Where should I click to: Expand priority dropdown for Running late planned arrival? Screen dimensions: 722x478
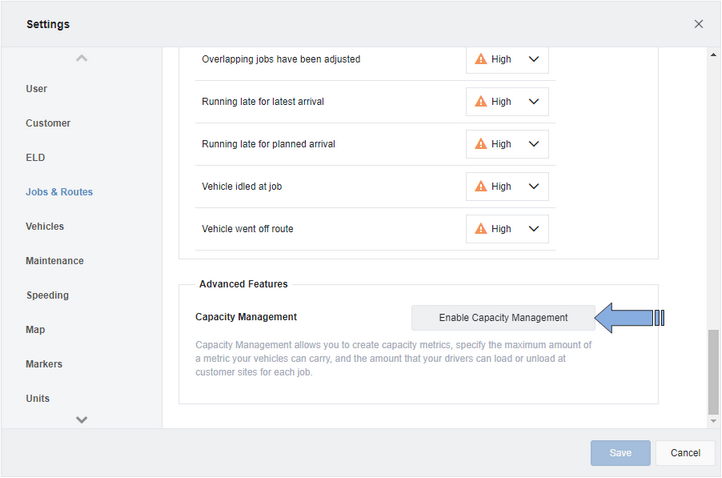pyautogui.click(x=507, y=144)
